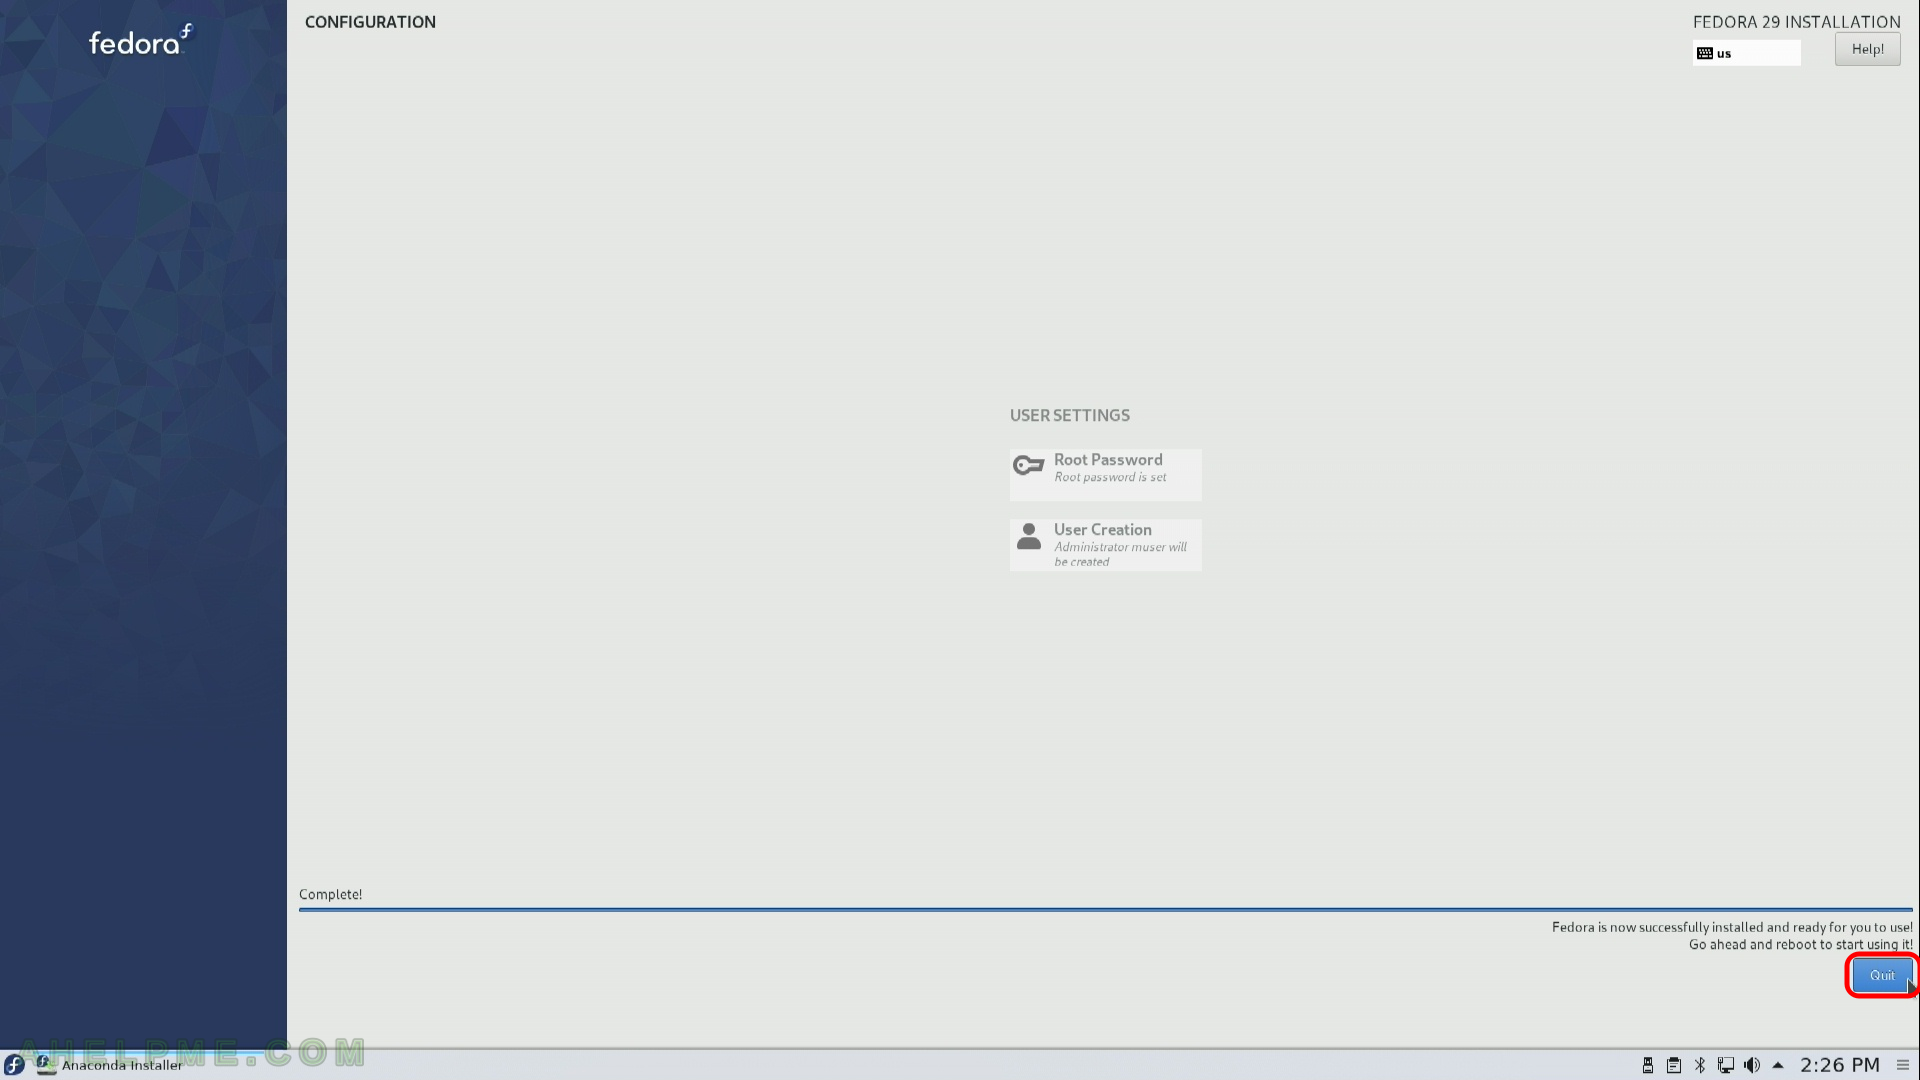This screenshot has height=1080, width=1920.
Task: Open the Root Password setting
Action: (1105, 474)
